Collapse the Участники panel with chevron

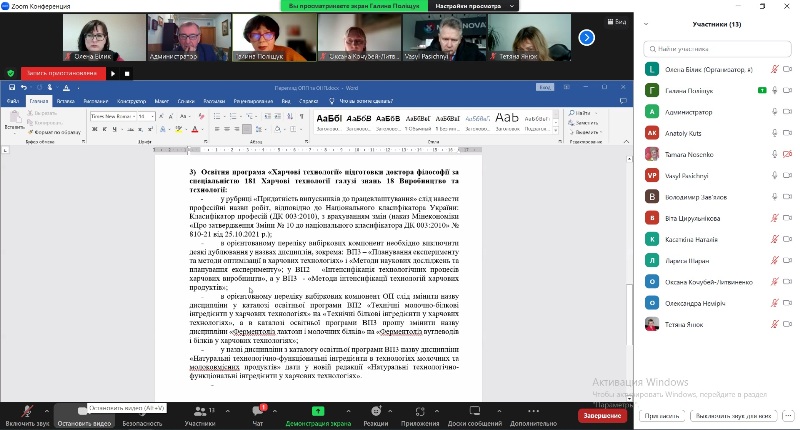645,23
